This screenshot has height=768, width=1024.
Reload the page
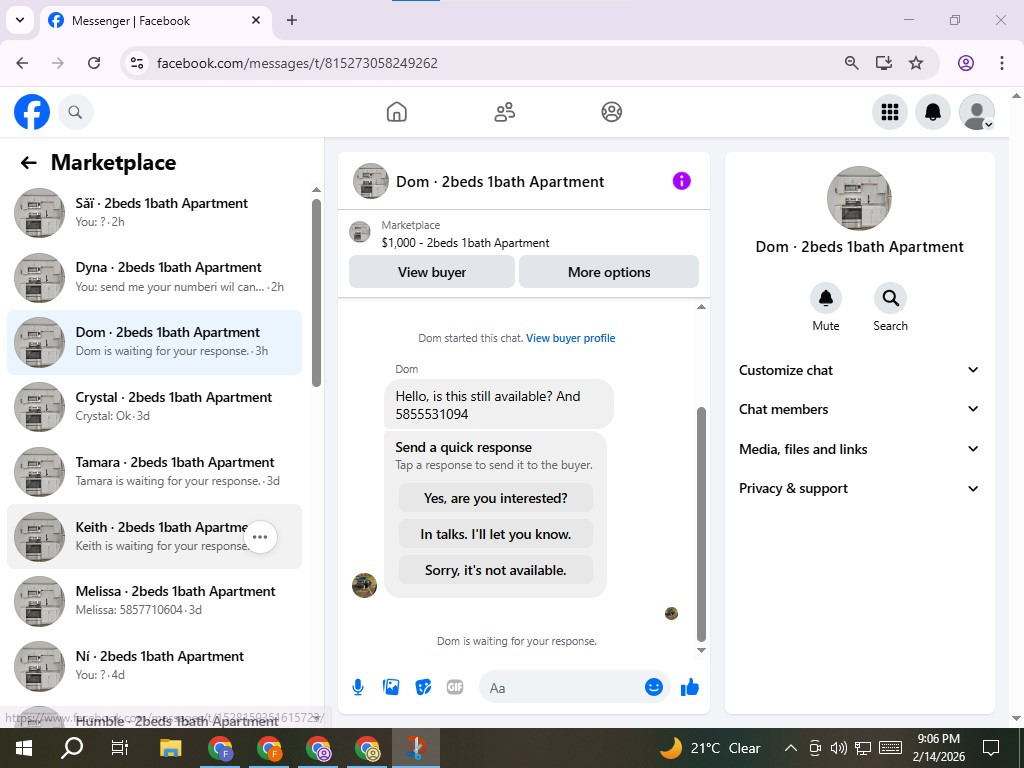(94, 63)
